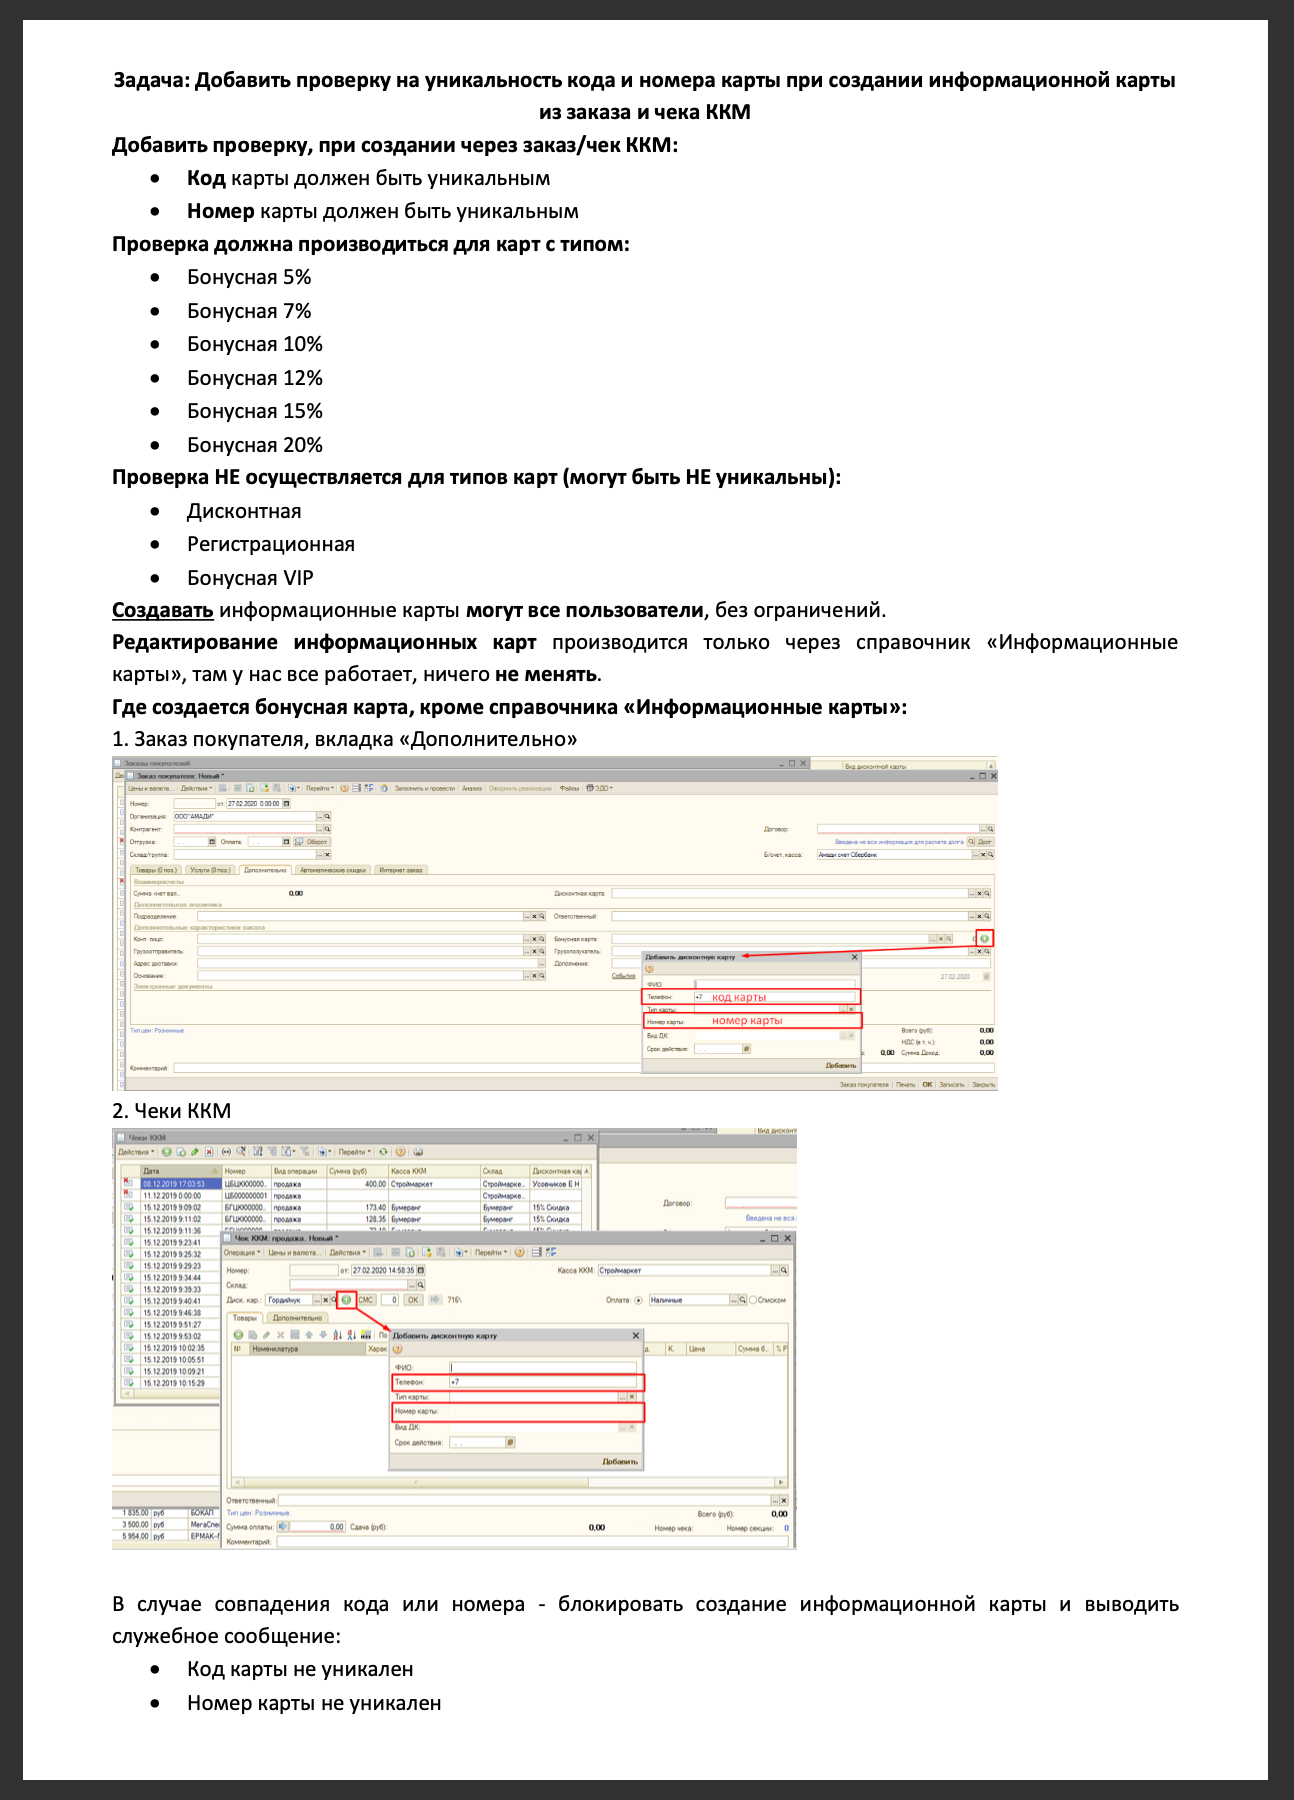This screenshot has width=1294, height=1800.
Task: Switch to the Услуги (0 поз.) tab
Action: click(x=211, y=870)
